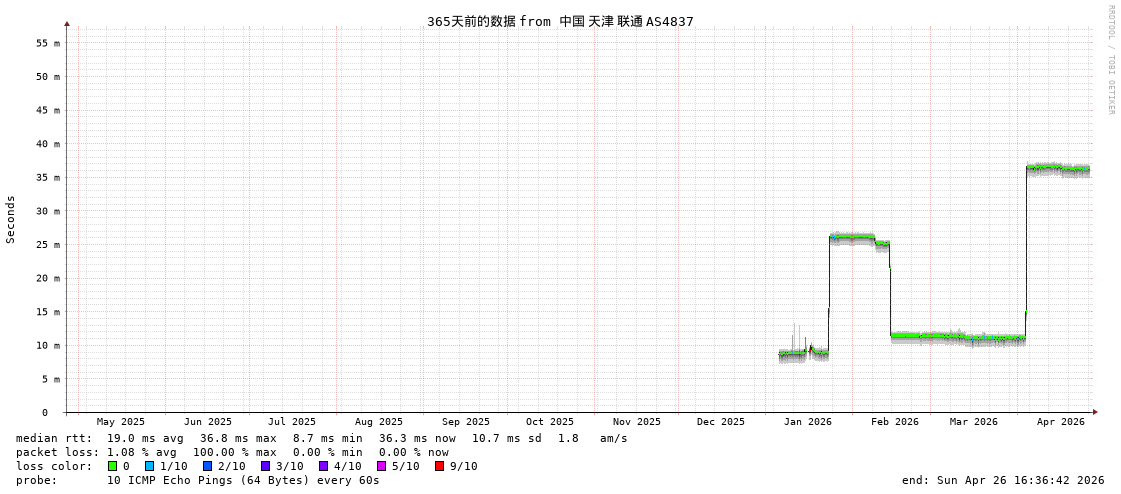This screenshot has height=494, width=1121.
Task: Click the green 0 loss color swatch
Action: coord(112,466)
